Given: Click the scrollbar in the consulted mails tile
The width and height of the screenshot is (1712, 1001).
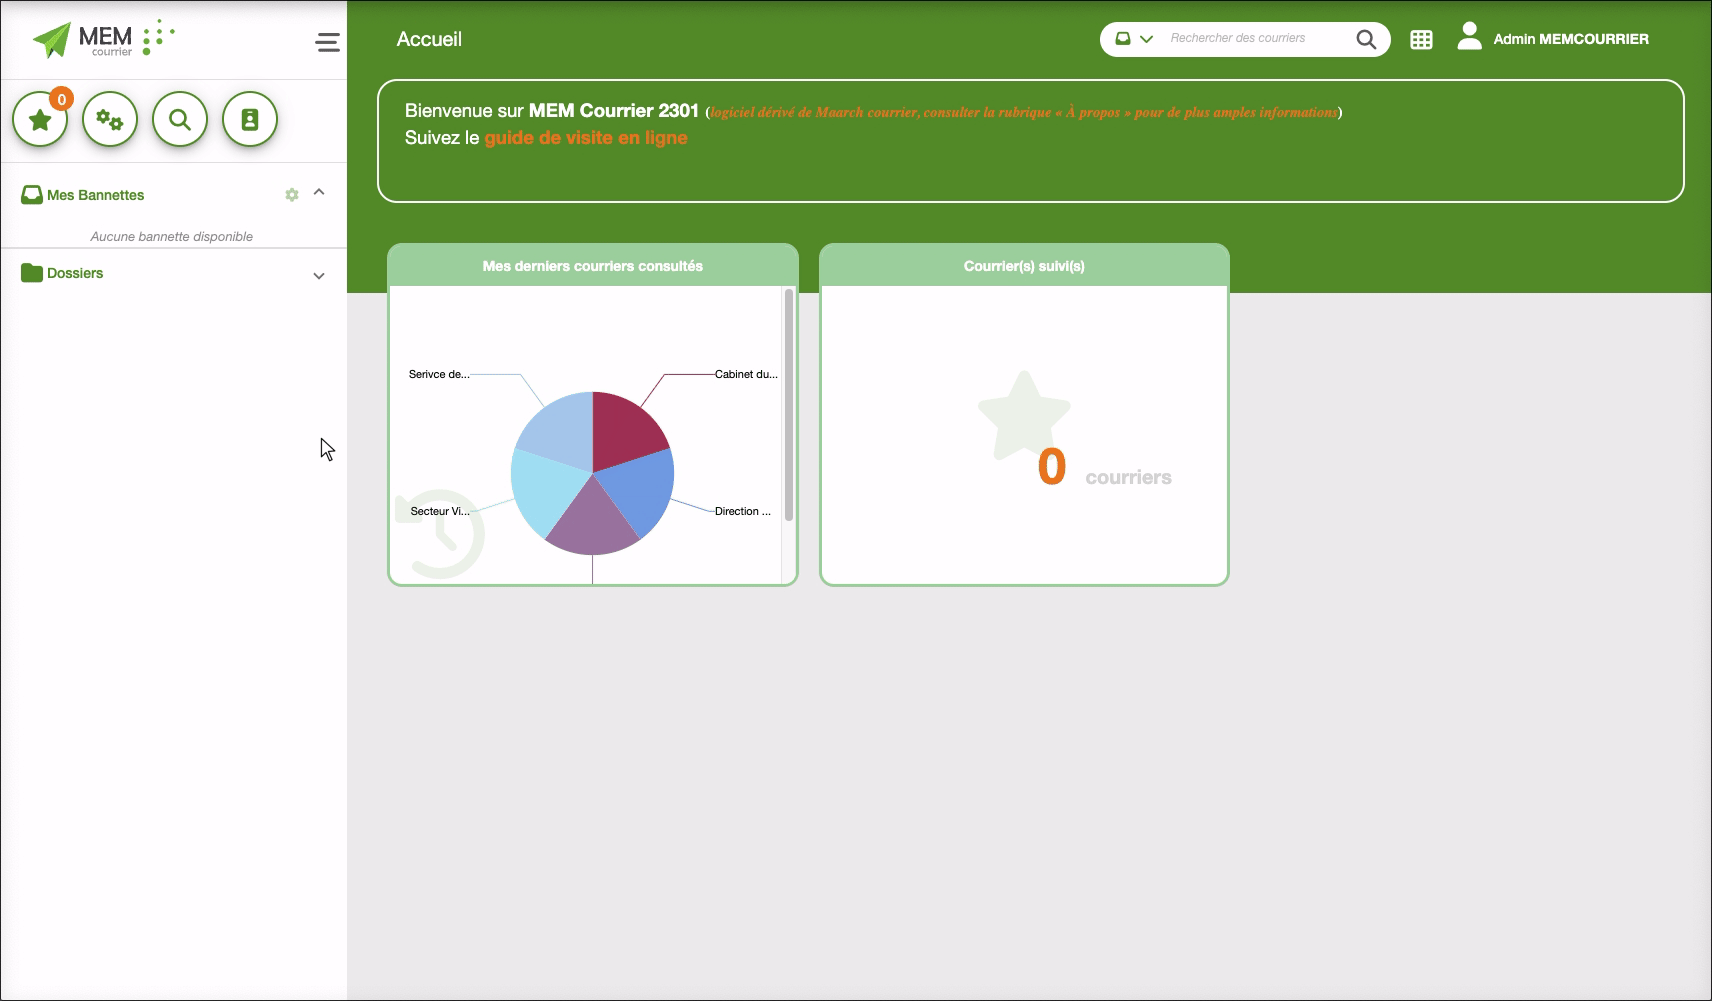Looking at the screenshot, I should 789,405.
